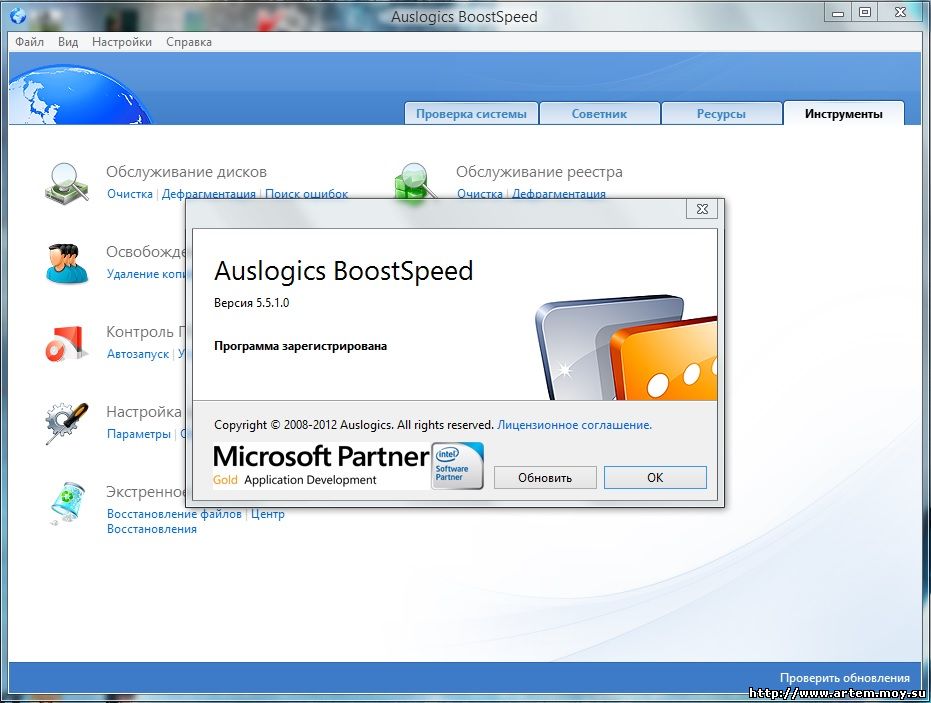Maximize the Auslogics BoostSpeed window
The width and height of the screenshot is (931, 703).
(865, 12)
